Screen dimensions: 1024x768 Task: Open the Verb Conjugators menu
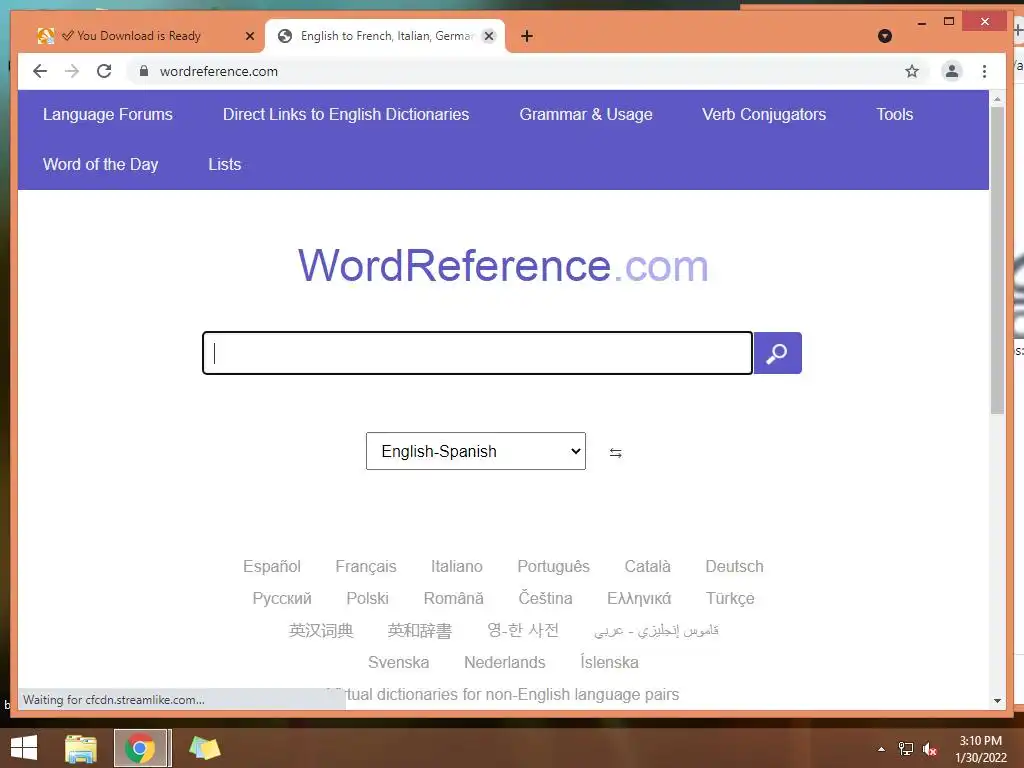click(764, 114)
